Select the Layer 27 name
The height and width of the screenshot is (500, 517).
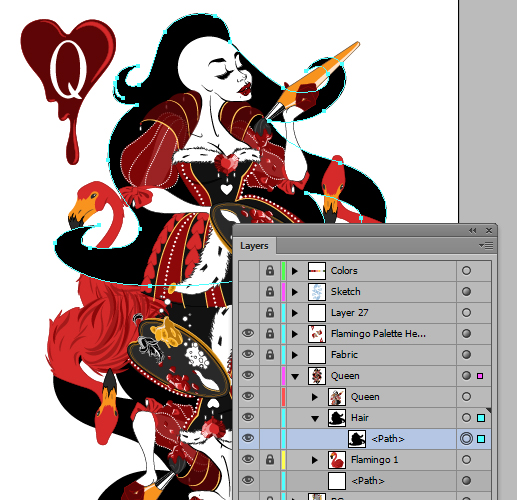pyautogui.click(x=349, y=313)
